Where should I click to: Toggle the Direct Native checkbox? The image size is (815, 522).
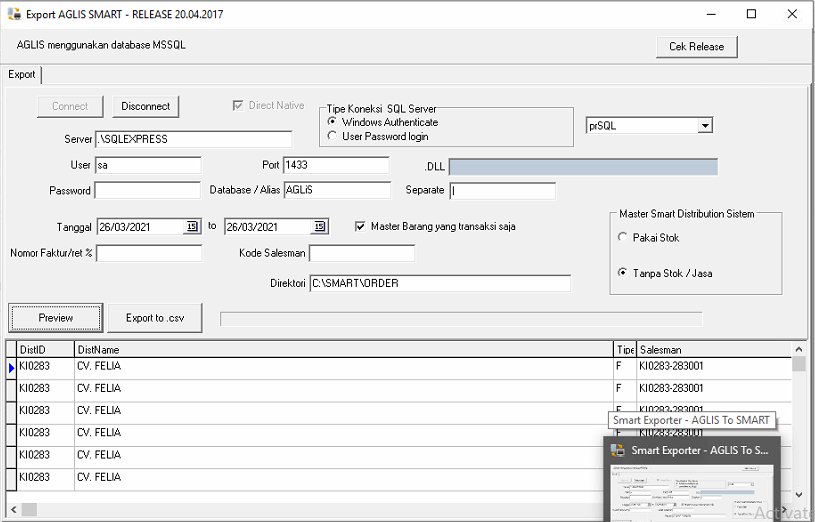tap(238, 106)
